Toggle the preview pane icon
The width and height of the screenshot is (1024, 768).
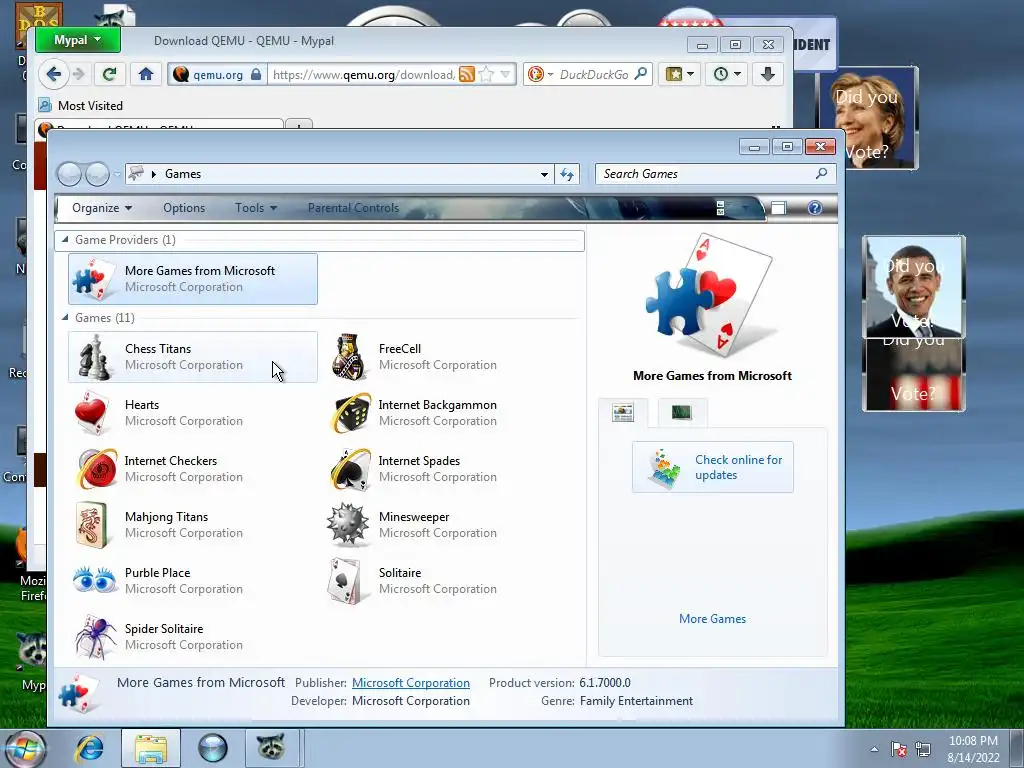pos(778,208)
